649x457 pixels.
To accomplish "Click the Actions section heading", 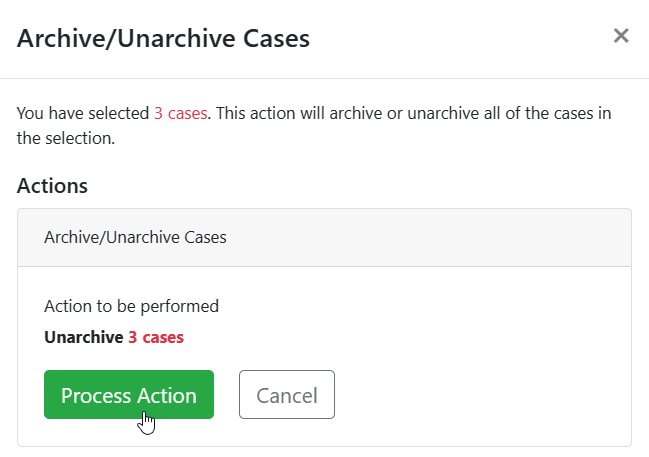I will click(52, 185).
